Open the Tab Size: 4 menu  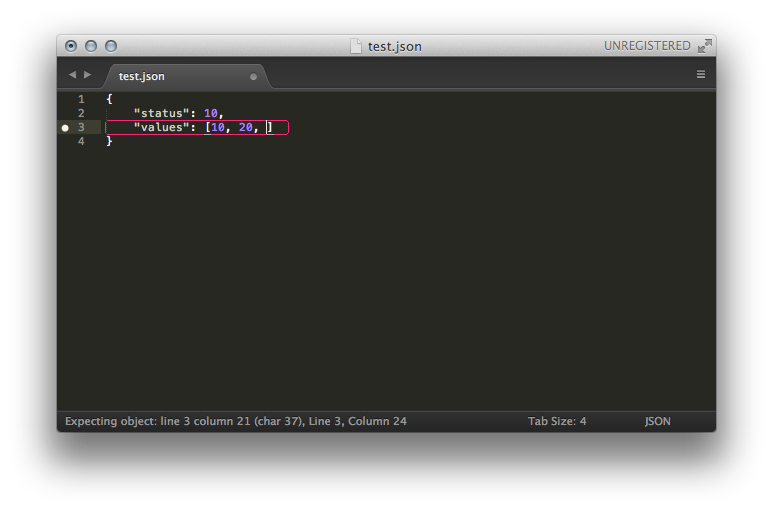click(557, 421)
